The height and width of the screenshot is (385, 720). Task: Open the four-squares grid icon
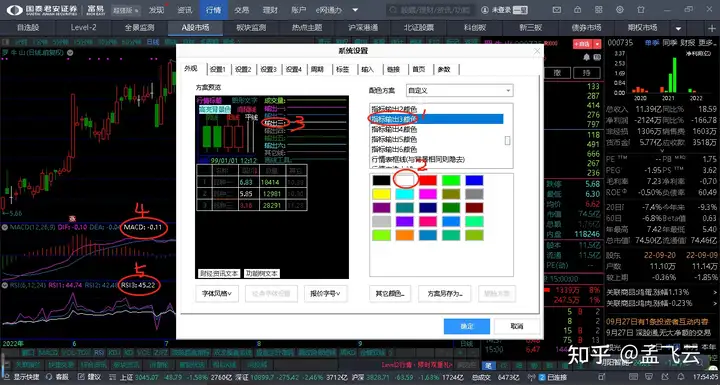coord(599,10)
